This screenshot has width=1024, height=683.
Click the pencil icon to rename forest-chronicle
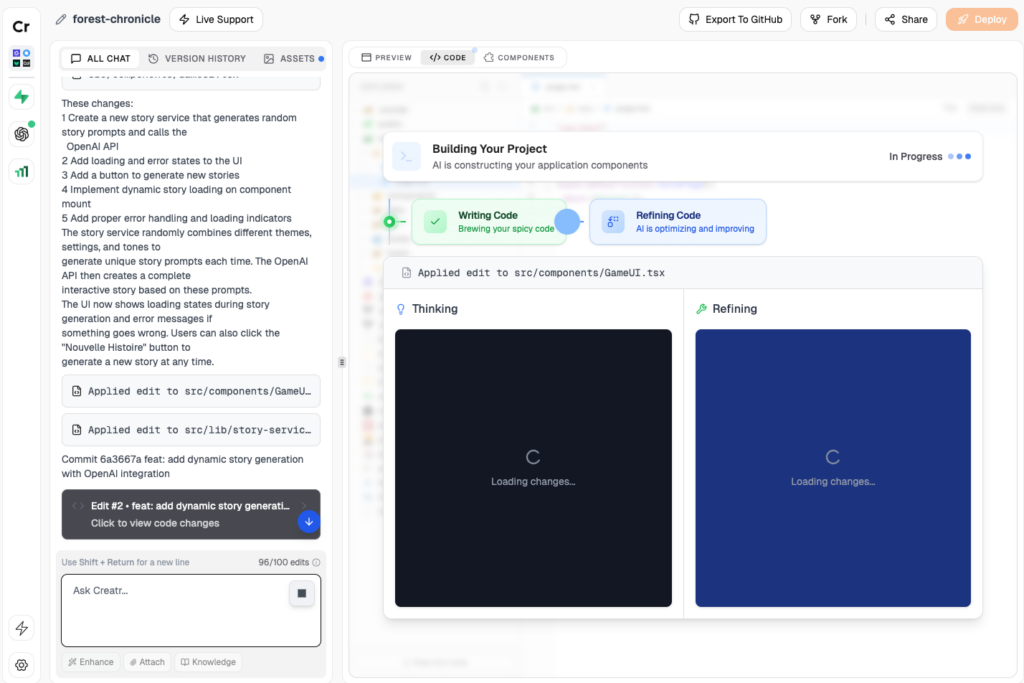coord(61,19)
